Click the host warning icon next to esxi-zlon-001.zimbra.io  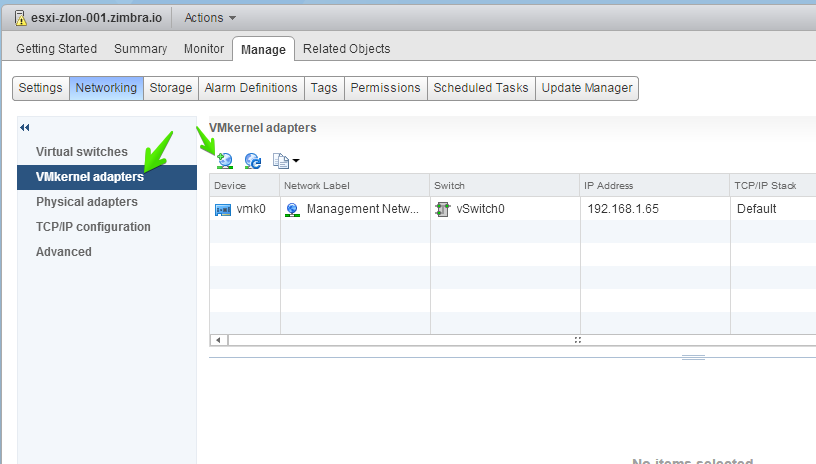point(20,18)
